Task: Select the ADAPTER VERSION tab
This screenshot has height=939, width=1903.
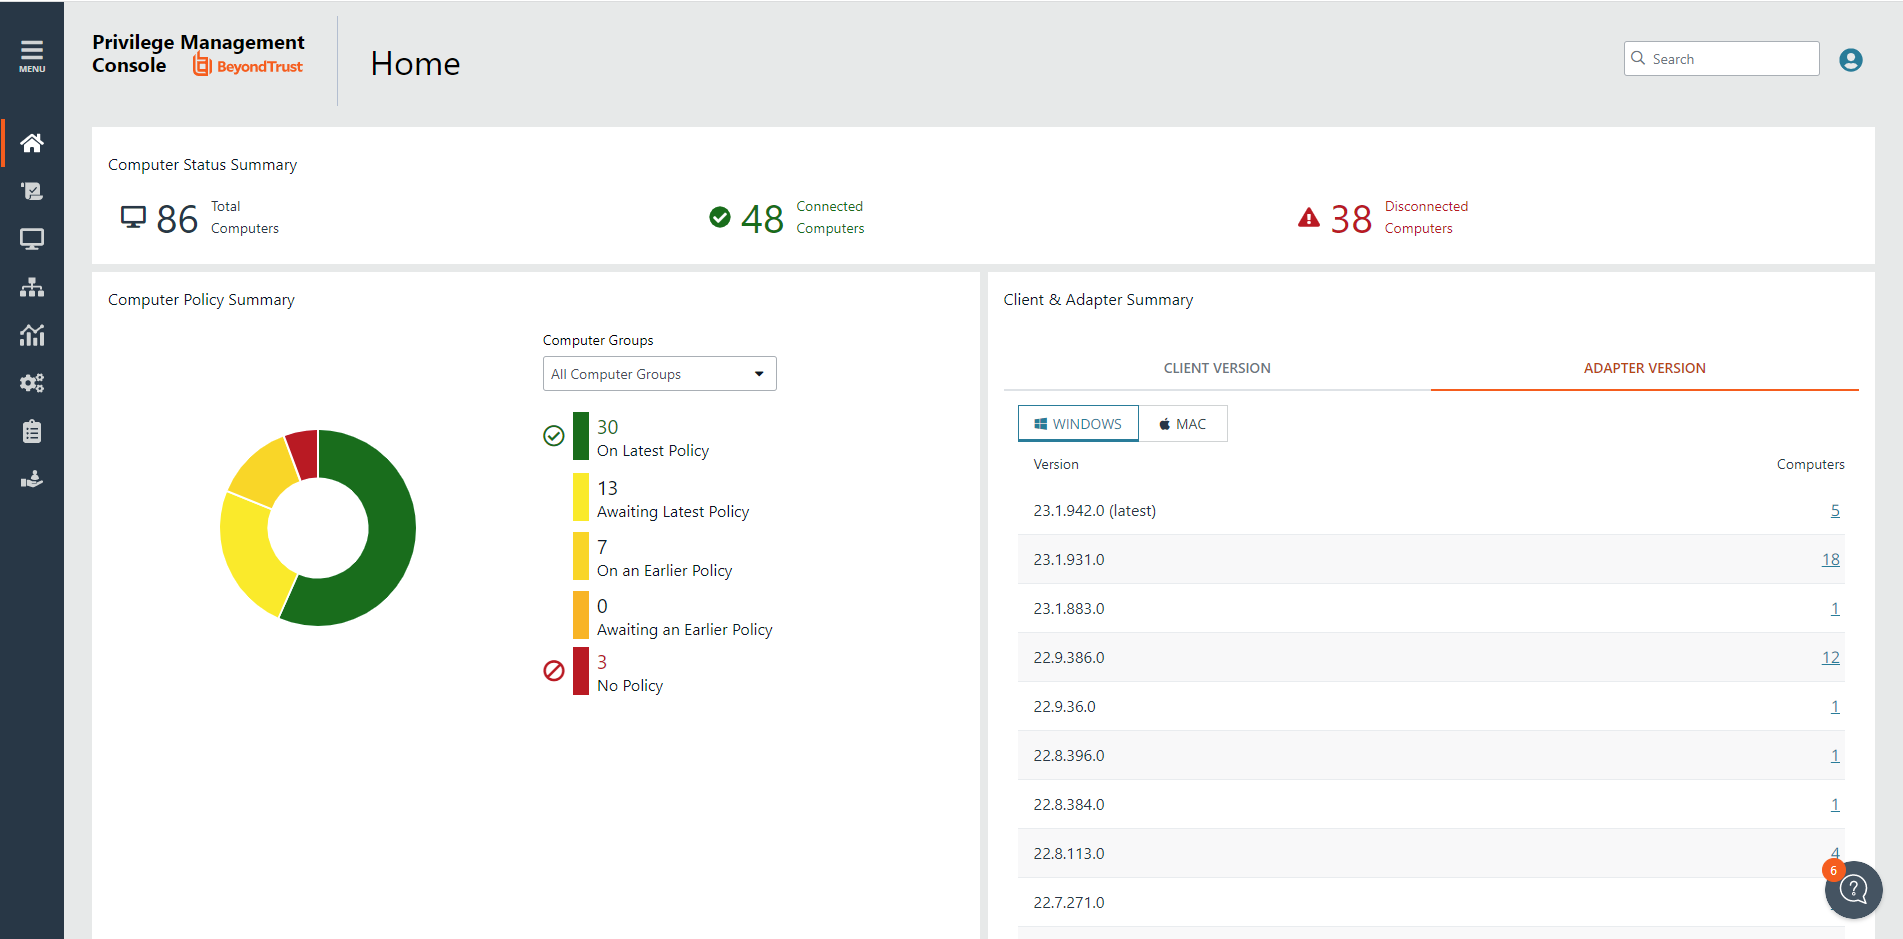Action: click(1644, 368)
